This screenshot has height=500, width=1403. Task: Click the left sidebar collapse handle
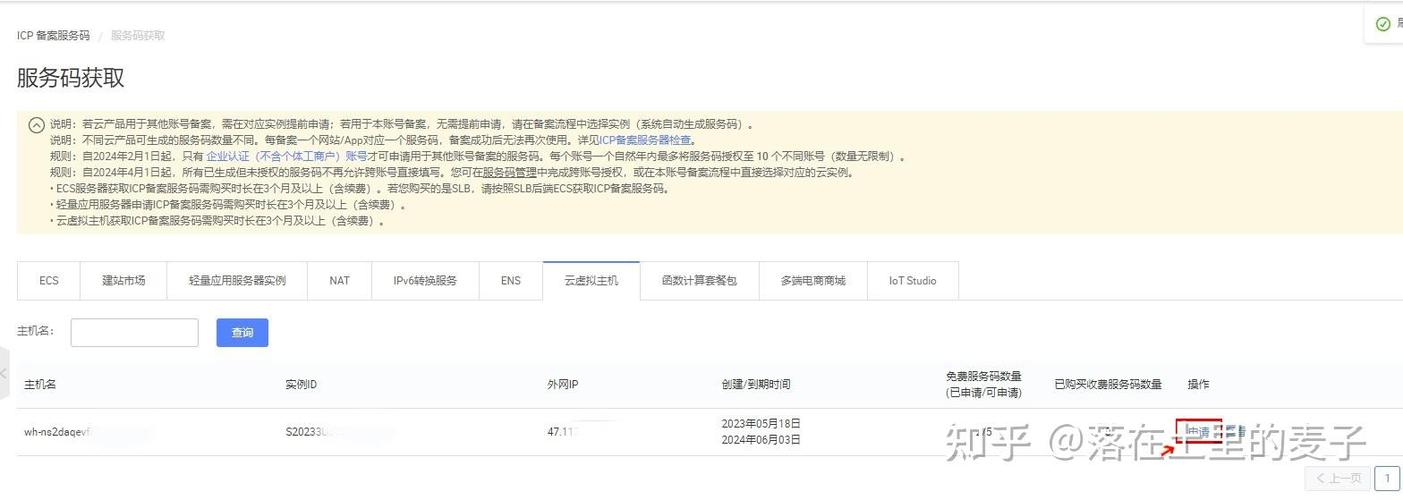pyautogui.click(x=4, y=373)
